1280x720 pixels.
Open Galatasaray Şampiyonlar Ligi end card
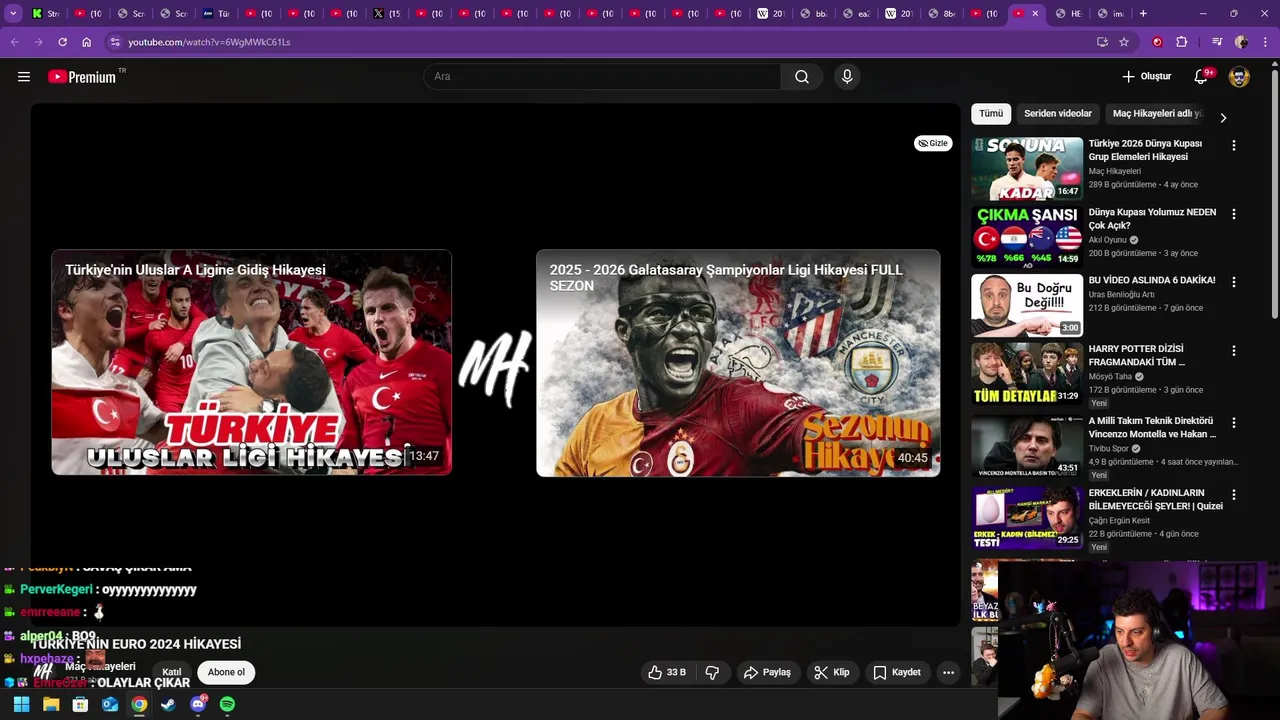[x=738, y=363]
